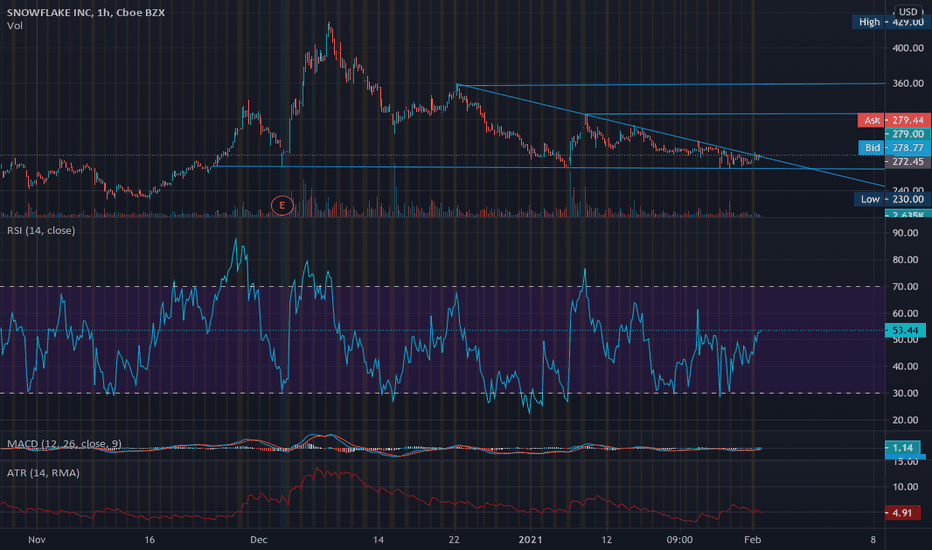The image size is (932, 550).
Task: Click the 272.45 gray price tag
Action: 908,162
